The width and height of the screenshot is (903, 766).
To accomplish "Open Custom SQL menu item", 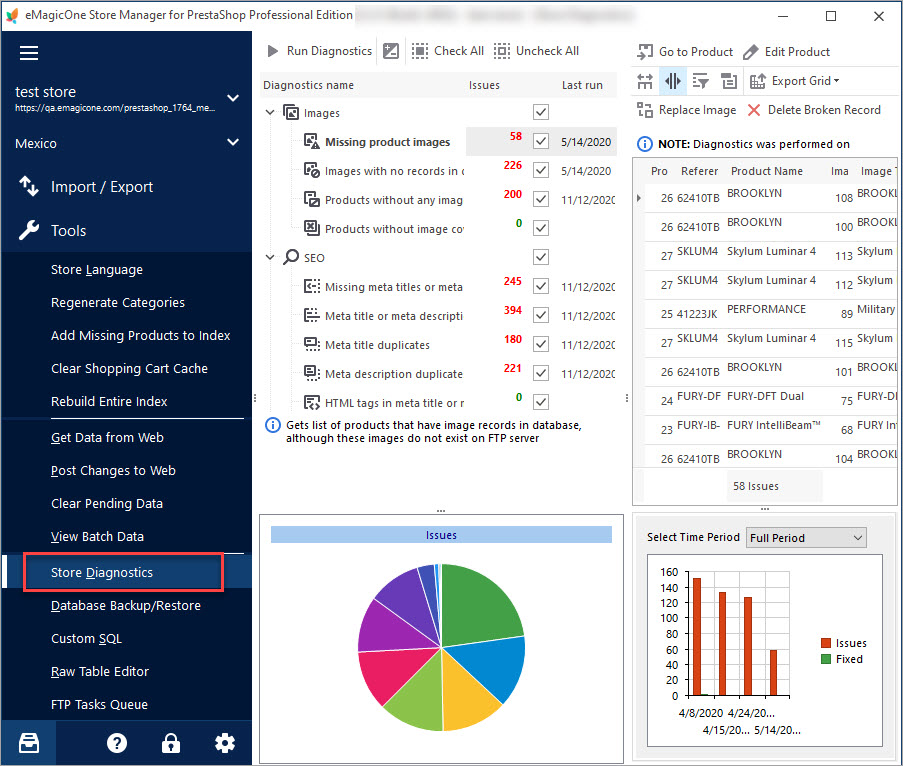I will tap(86, 639).
